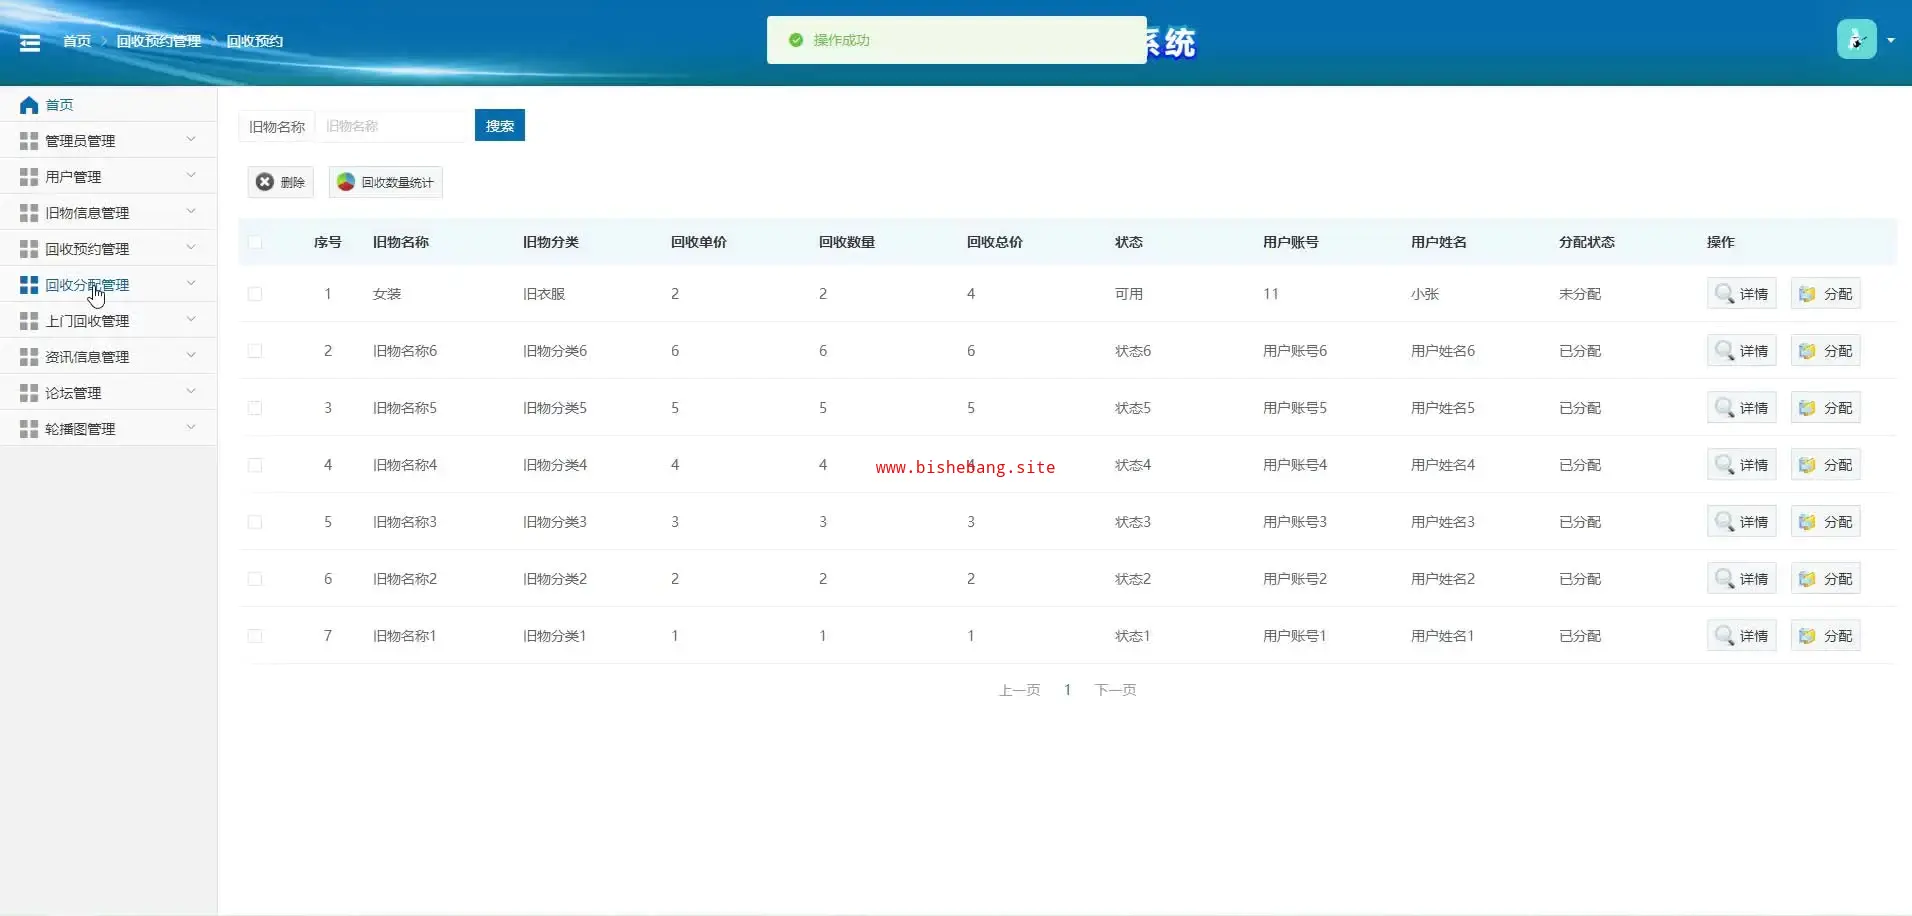The height and width of the screenshot is (916, 1912).
Task: Expand the 上门回收管理 menu chevron
Action: tap(191, 320)
